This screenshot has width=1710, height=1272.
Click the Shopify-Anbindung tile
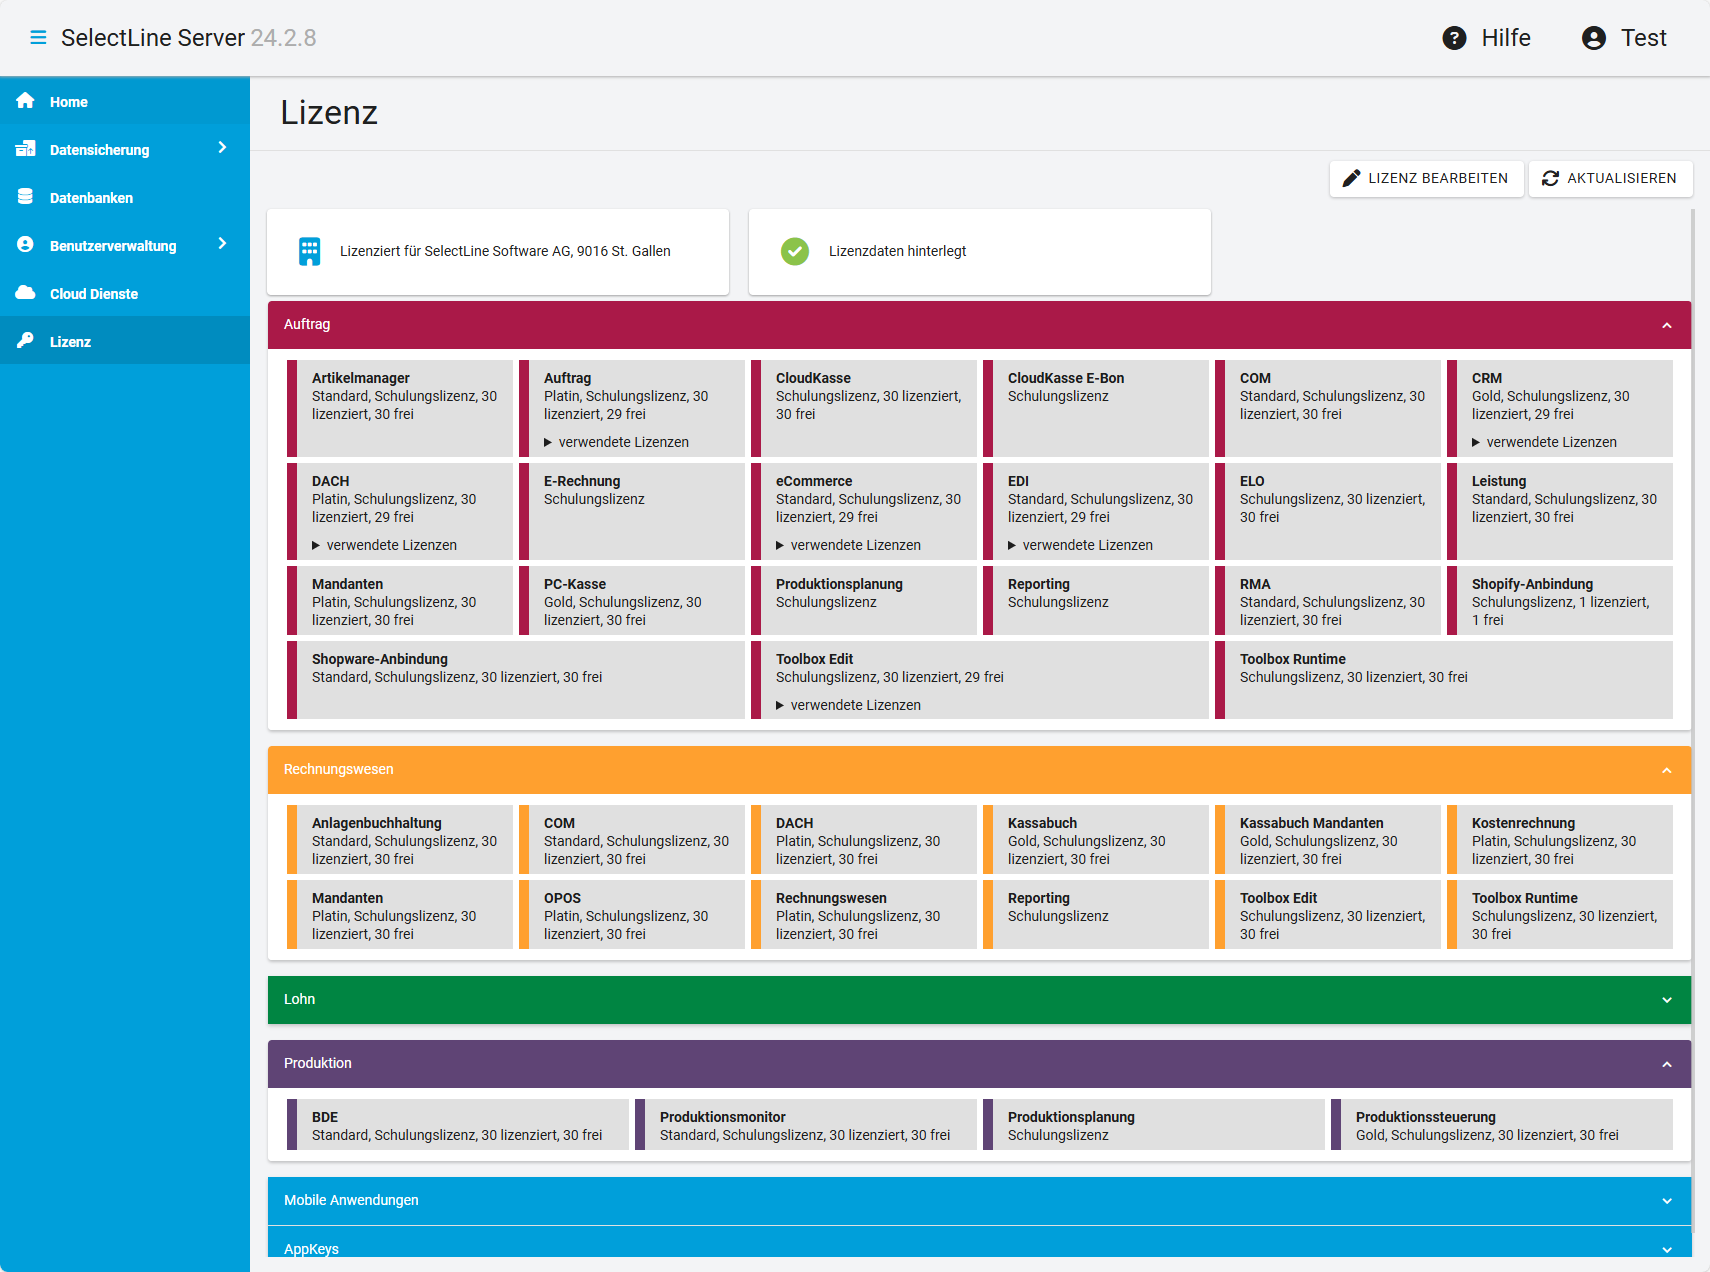(1560, 600)
